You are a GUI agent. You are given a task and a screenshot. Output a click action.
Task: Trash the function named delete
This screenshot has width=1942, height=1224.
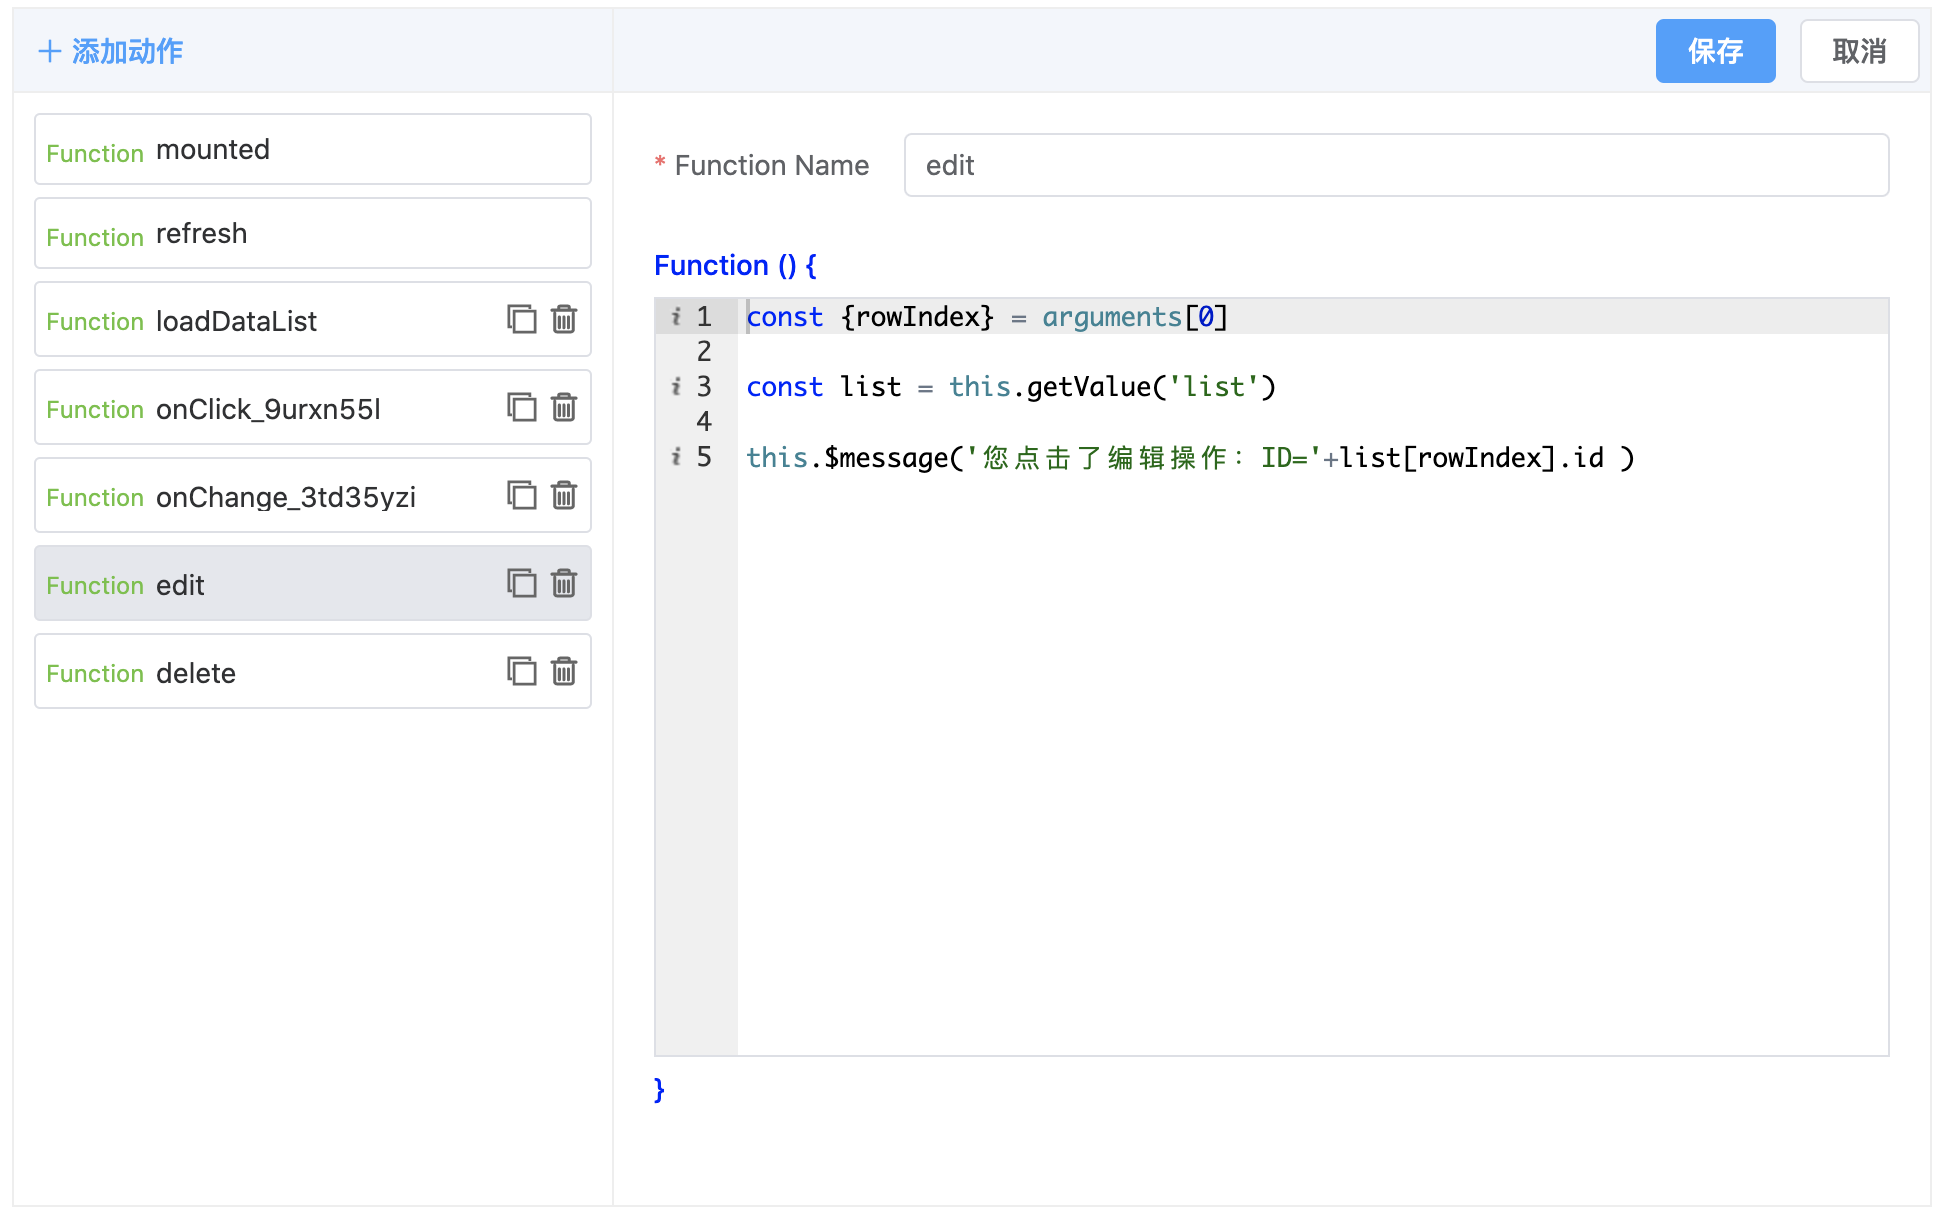564,671
